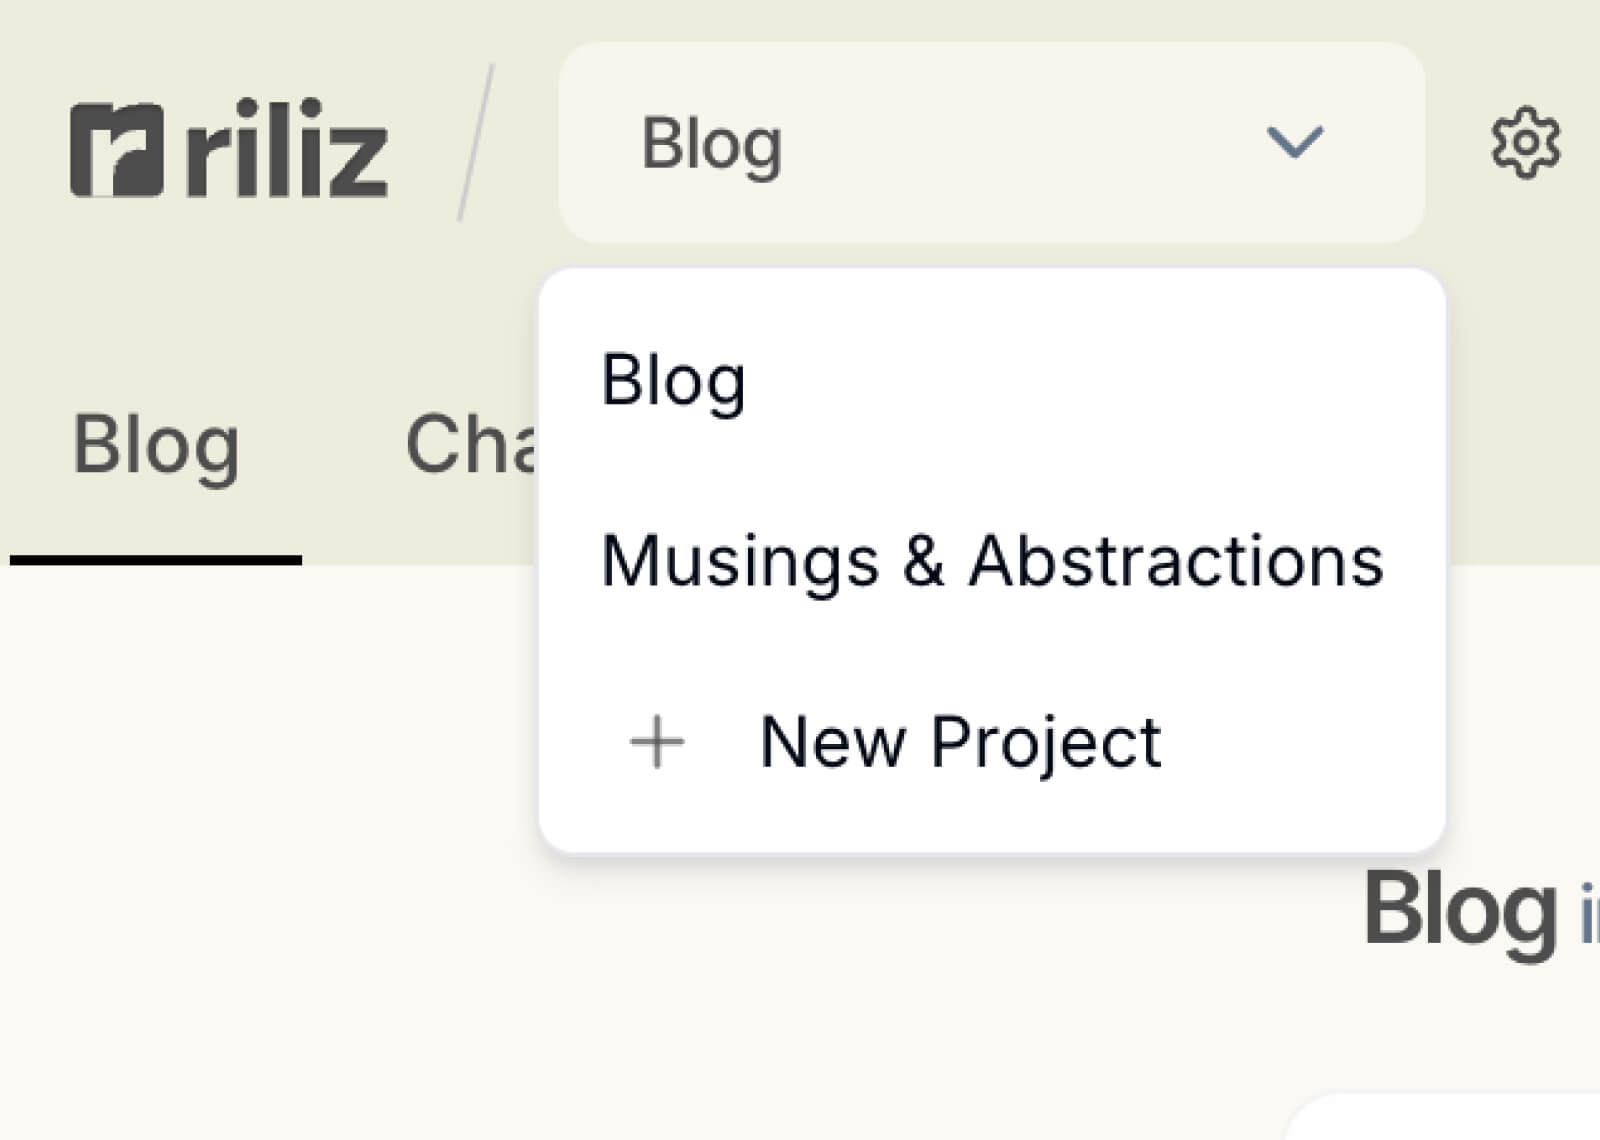This screenshot has width=1600, height=1140.
Task: Click the slash divider beside the logo
Action: point(476,142)
